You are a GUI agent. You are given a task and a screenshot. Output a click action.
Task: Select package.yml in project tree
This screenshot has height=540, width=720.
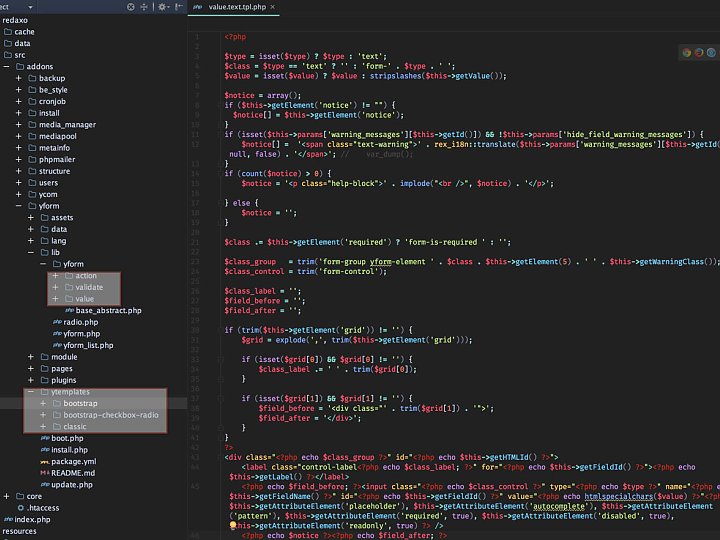click(73, 461)
